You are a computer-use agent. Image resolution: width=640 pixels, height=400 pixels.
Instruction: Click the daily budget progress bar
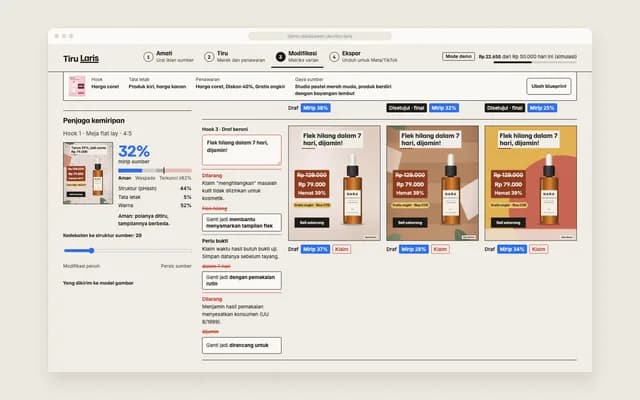535,62
